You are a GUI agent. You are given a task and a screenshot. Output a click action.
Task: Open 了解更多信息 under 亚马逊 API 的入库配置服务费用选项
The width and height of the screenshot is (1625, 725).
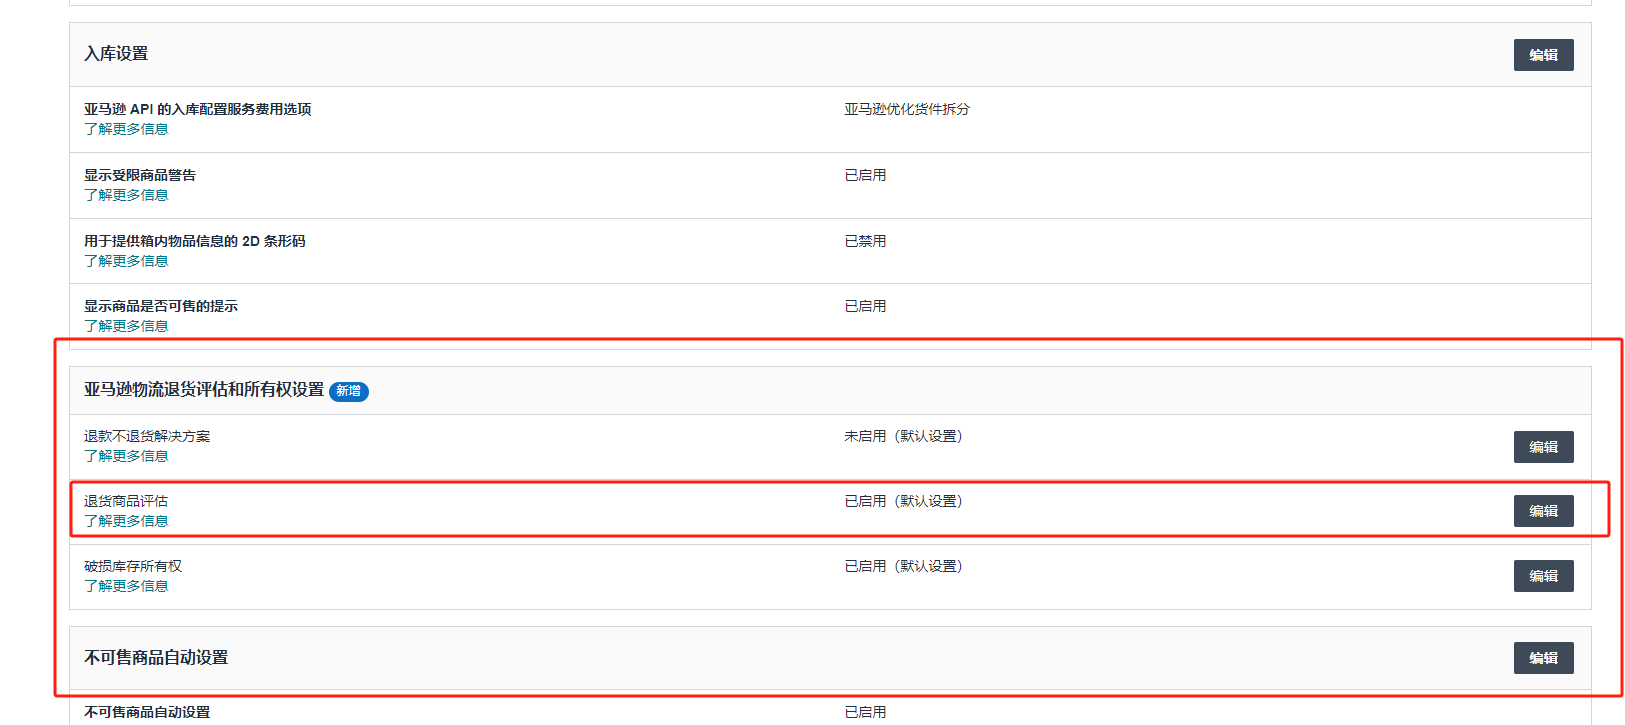126,129
